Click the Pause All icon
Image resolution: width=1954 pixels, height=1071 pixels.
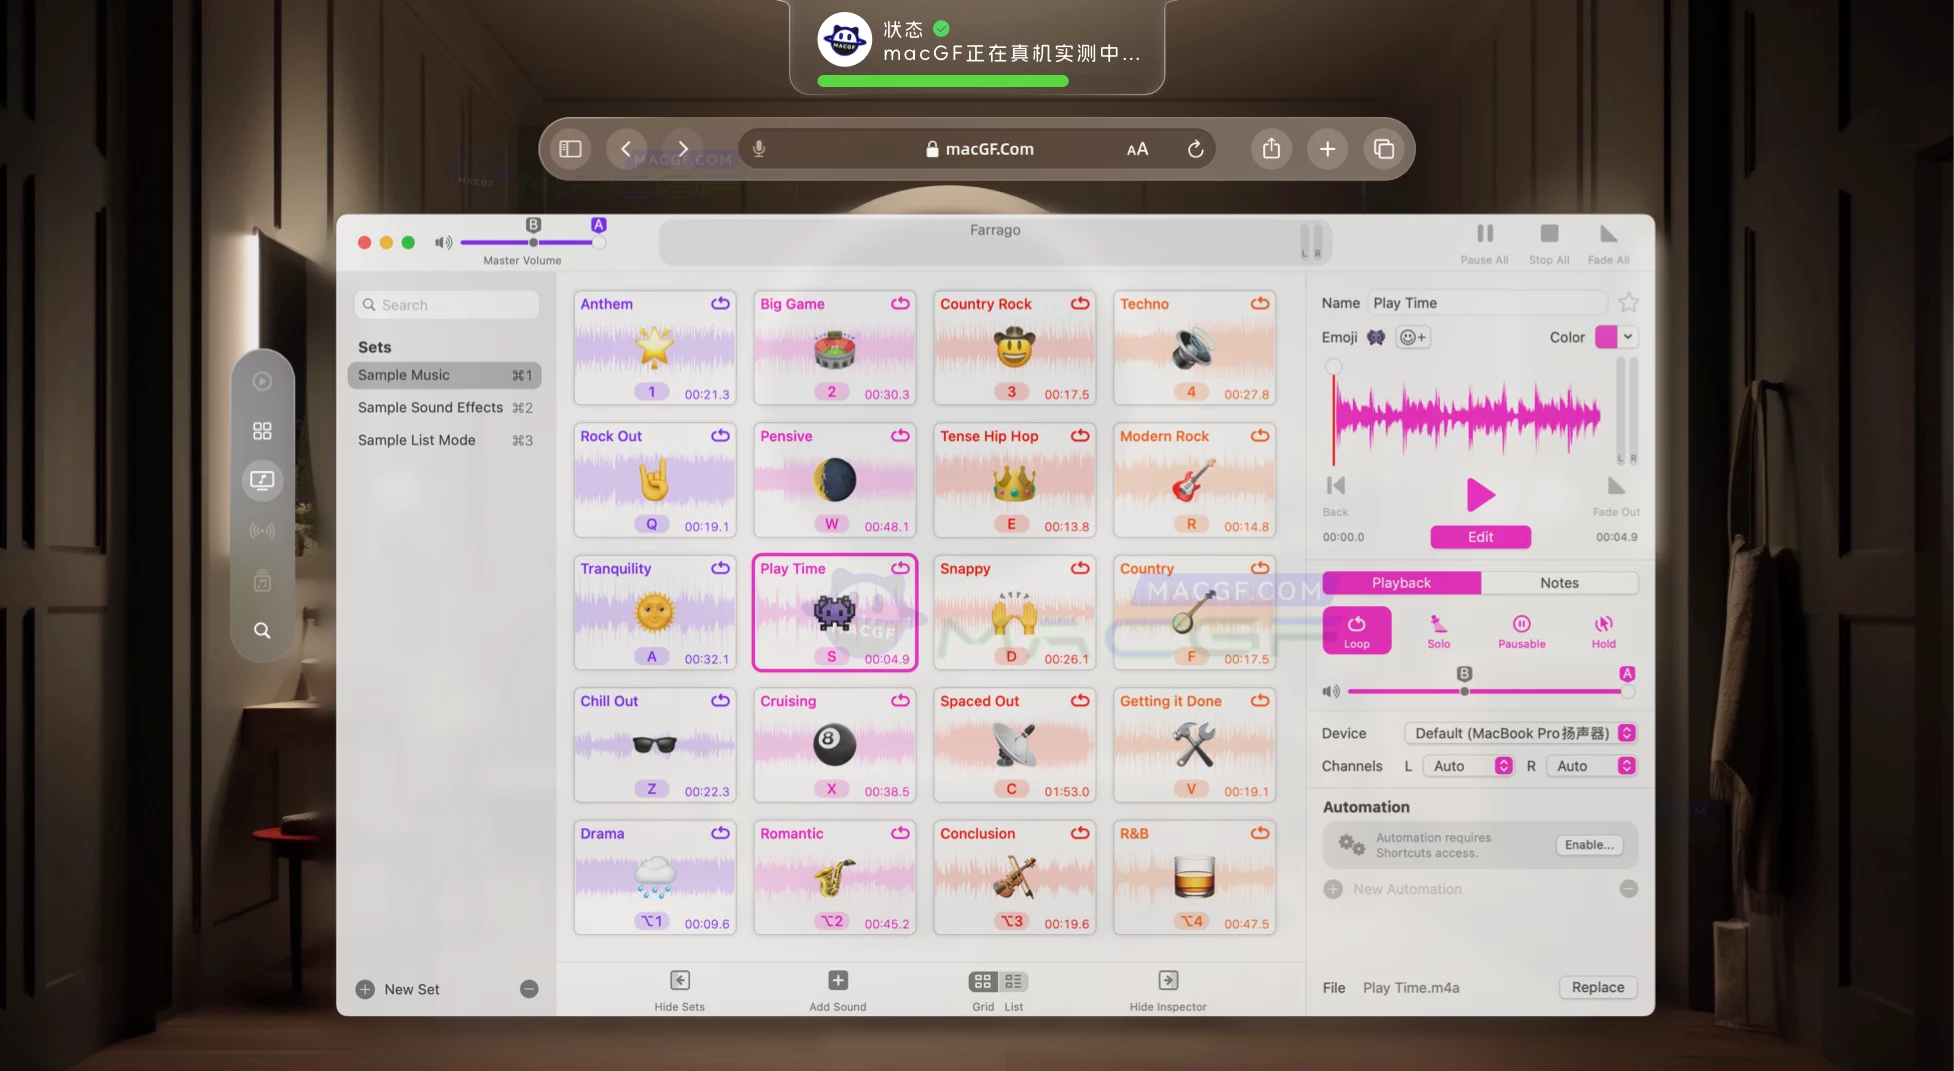click(x=1484, y=235)
